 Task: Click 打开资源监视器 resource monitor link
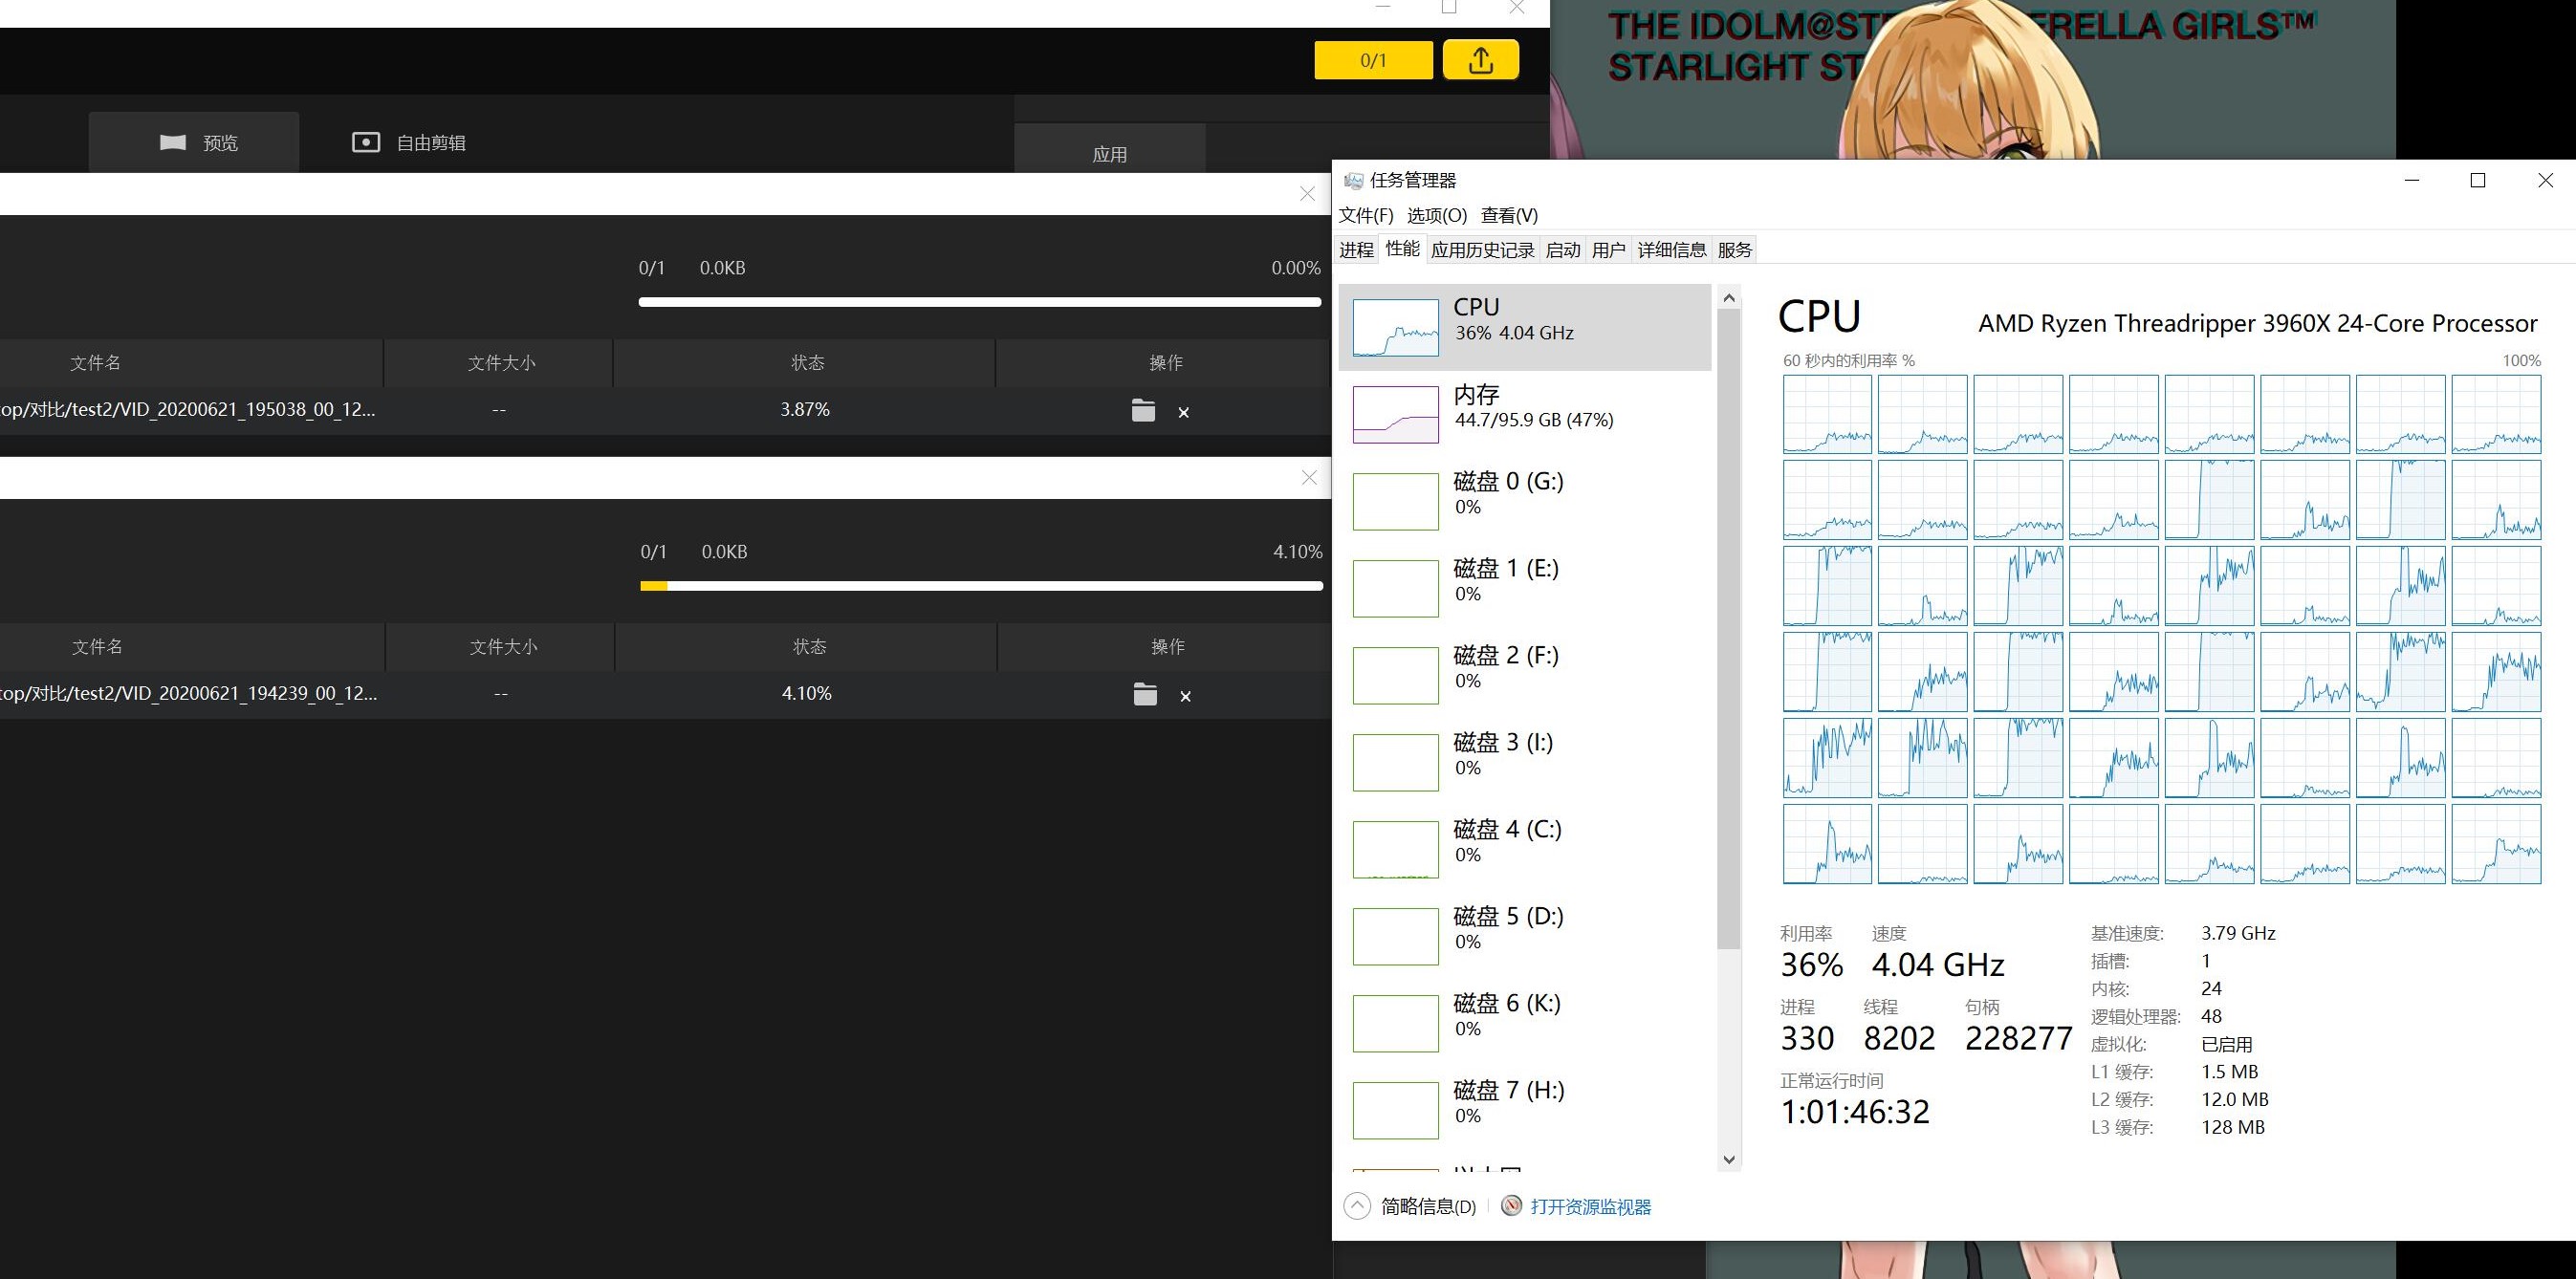1590,1207
